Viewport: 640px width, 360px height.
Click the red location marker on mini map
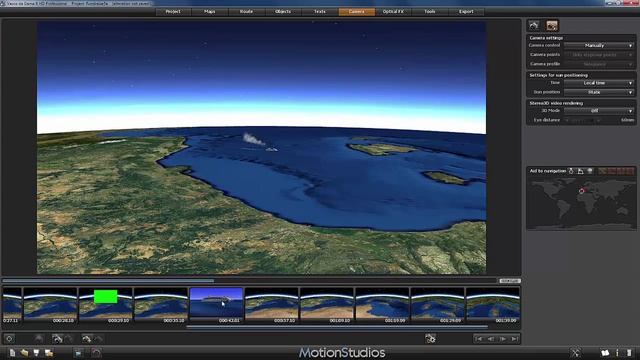(582, 191)
